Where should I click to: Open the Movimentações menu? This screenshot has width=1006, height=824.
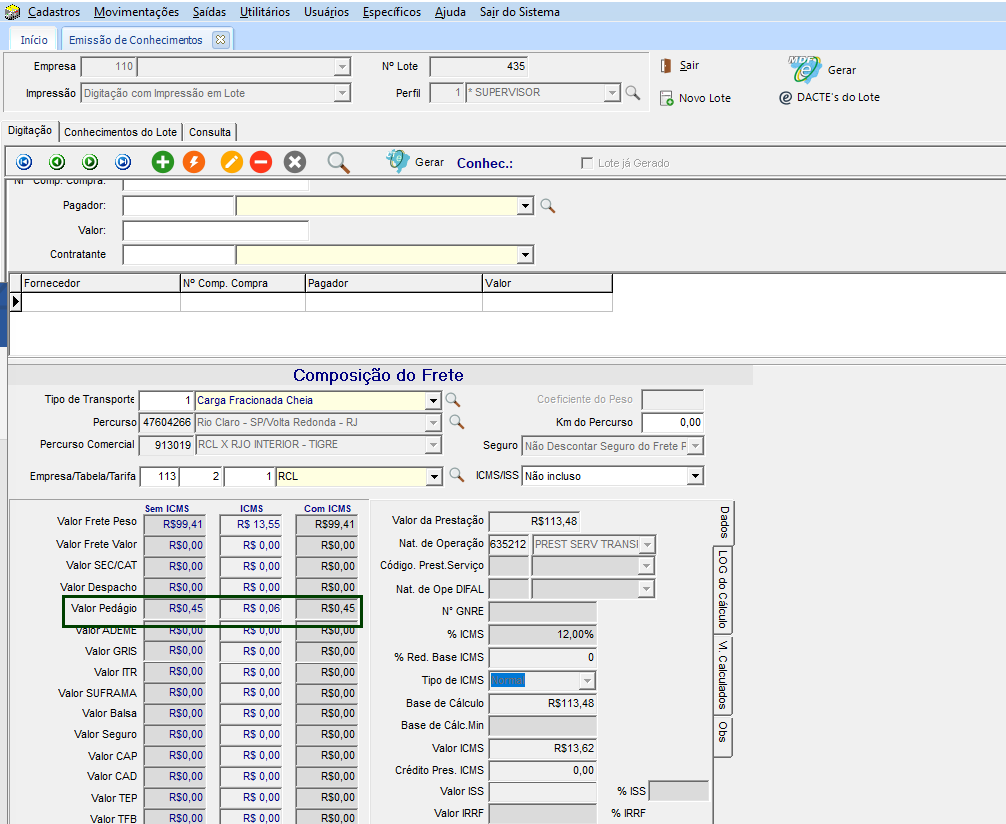tap(136, 12)
